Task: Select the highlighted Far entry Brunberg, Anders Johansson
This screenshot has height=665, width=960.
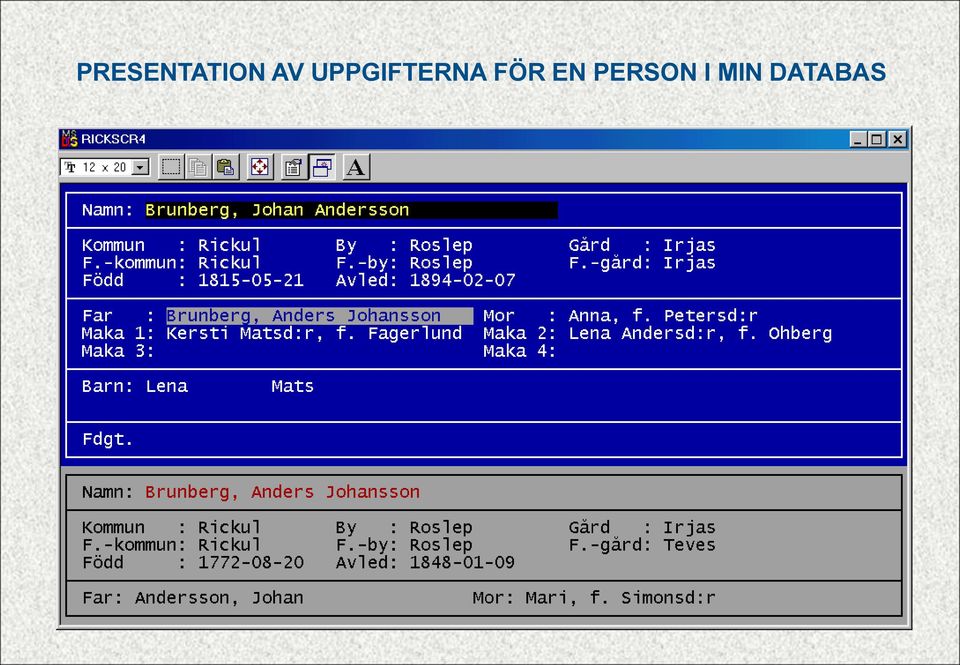Action: tap(320, 316)
